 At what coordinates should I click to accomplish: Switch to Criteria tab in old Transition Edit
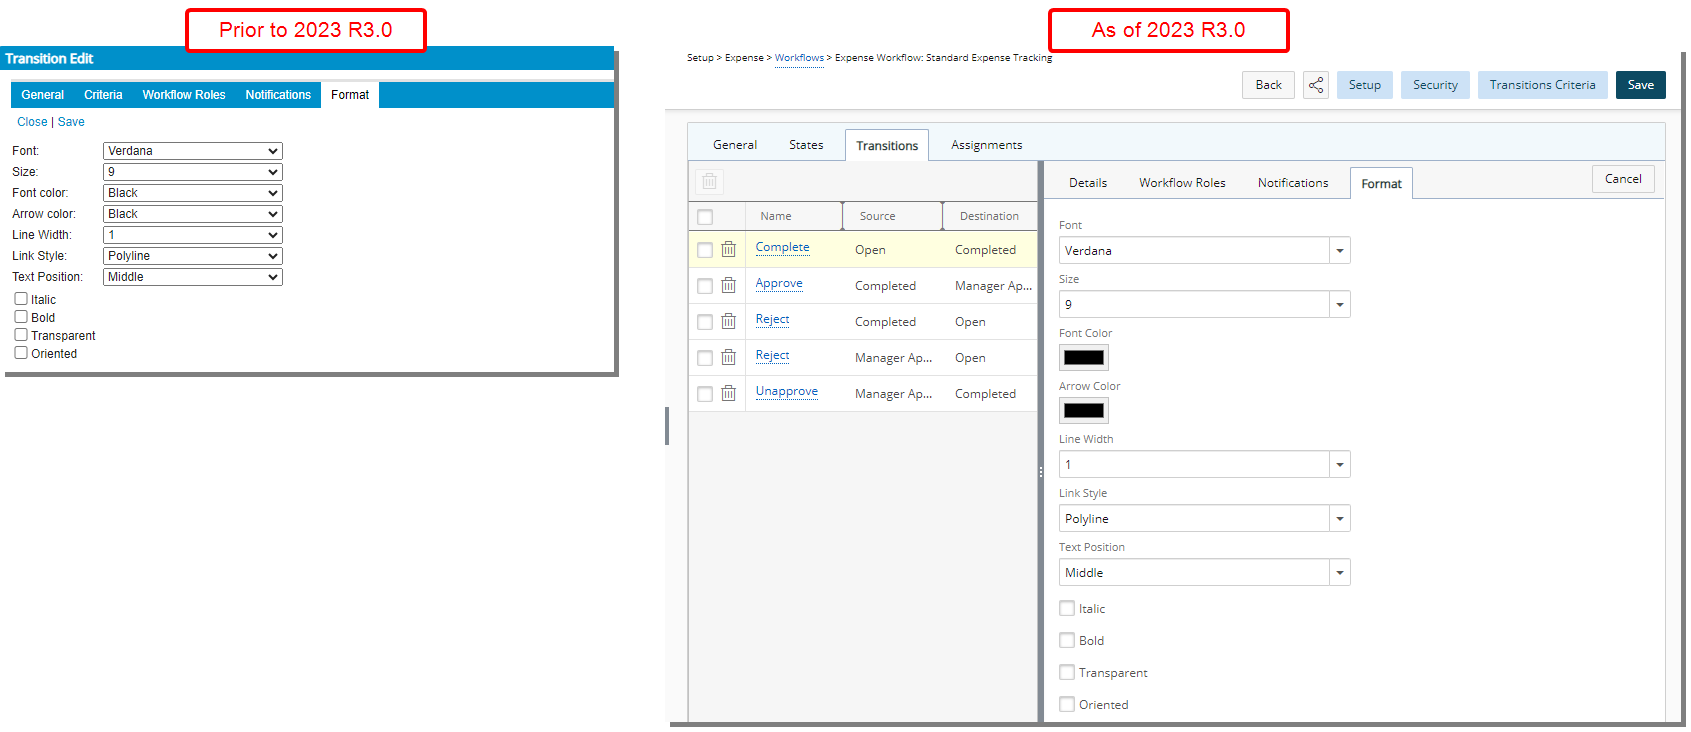pos(103,95)
